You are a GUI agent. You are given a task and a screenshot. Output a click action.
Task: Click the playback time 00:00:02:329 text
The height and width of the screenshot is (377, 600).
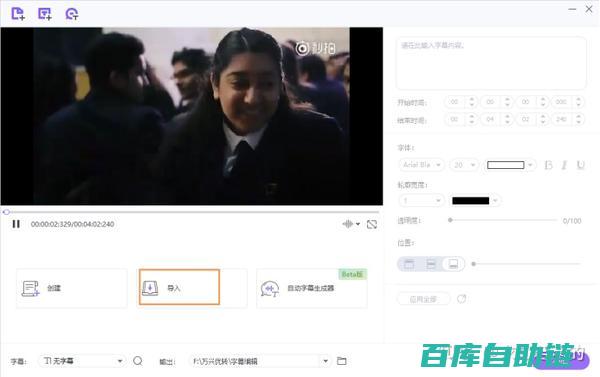50,224
